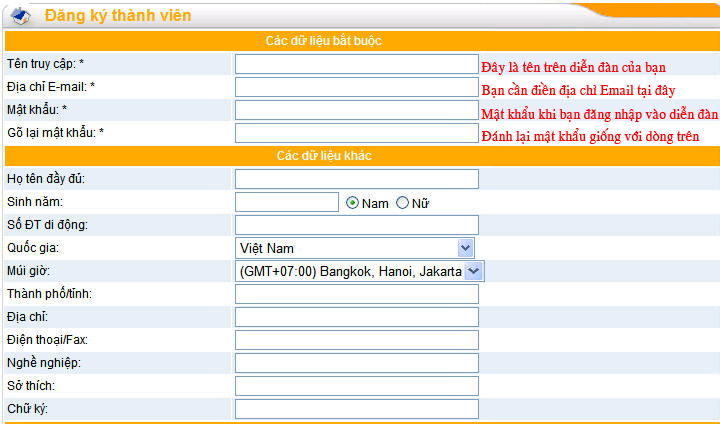The height and width of the screenshot is (424, 720).
Task: Click the Nghề nghiệp label
Action: click(44, 363)
